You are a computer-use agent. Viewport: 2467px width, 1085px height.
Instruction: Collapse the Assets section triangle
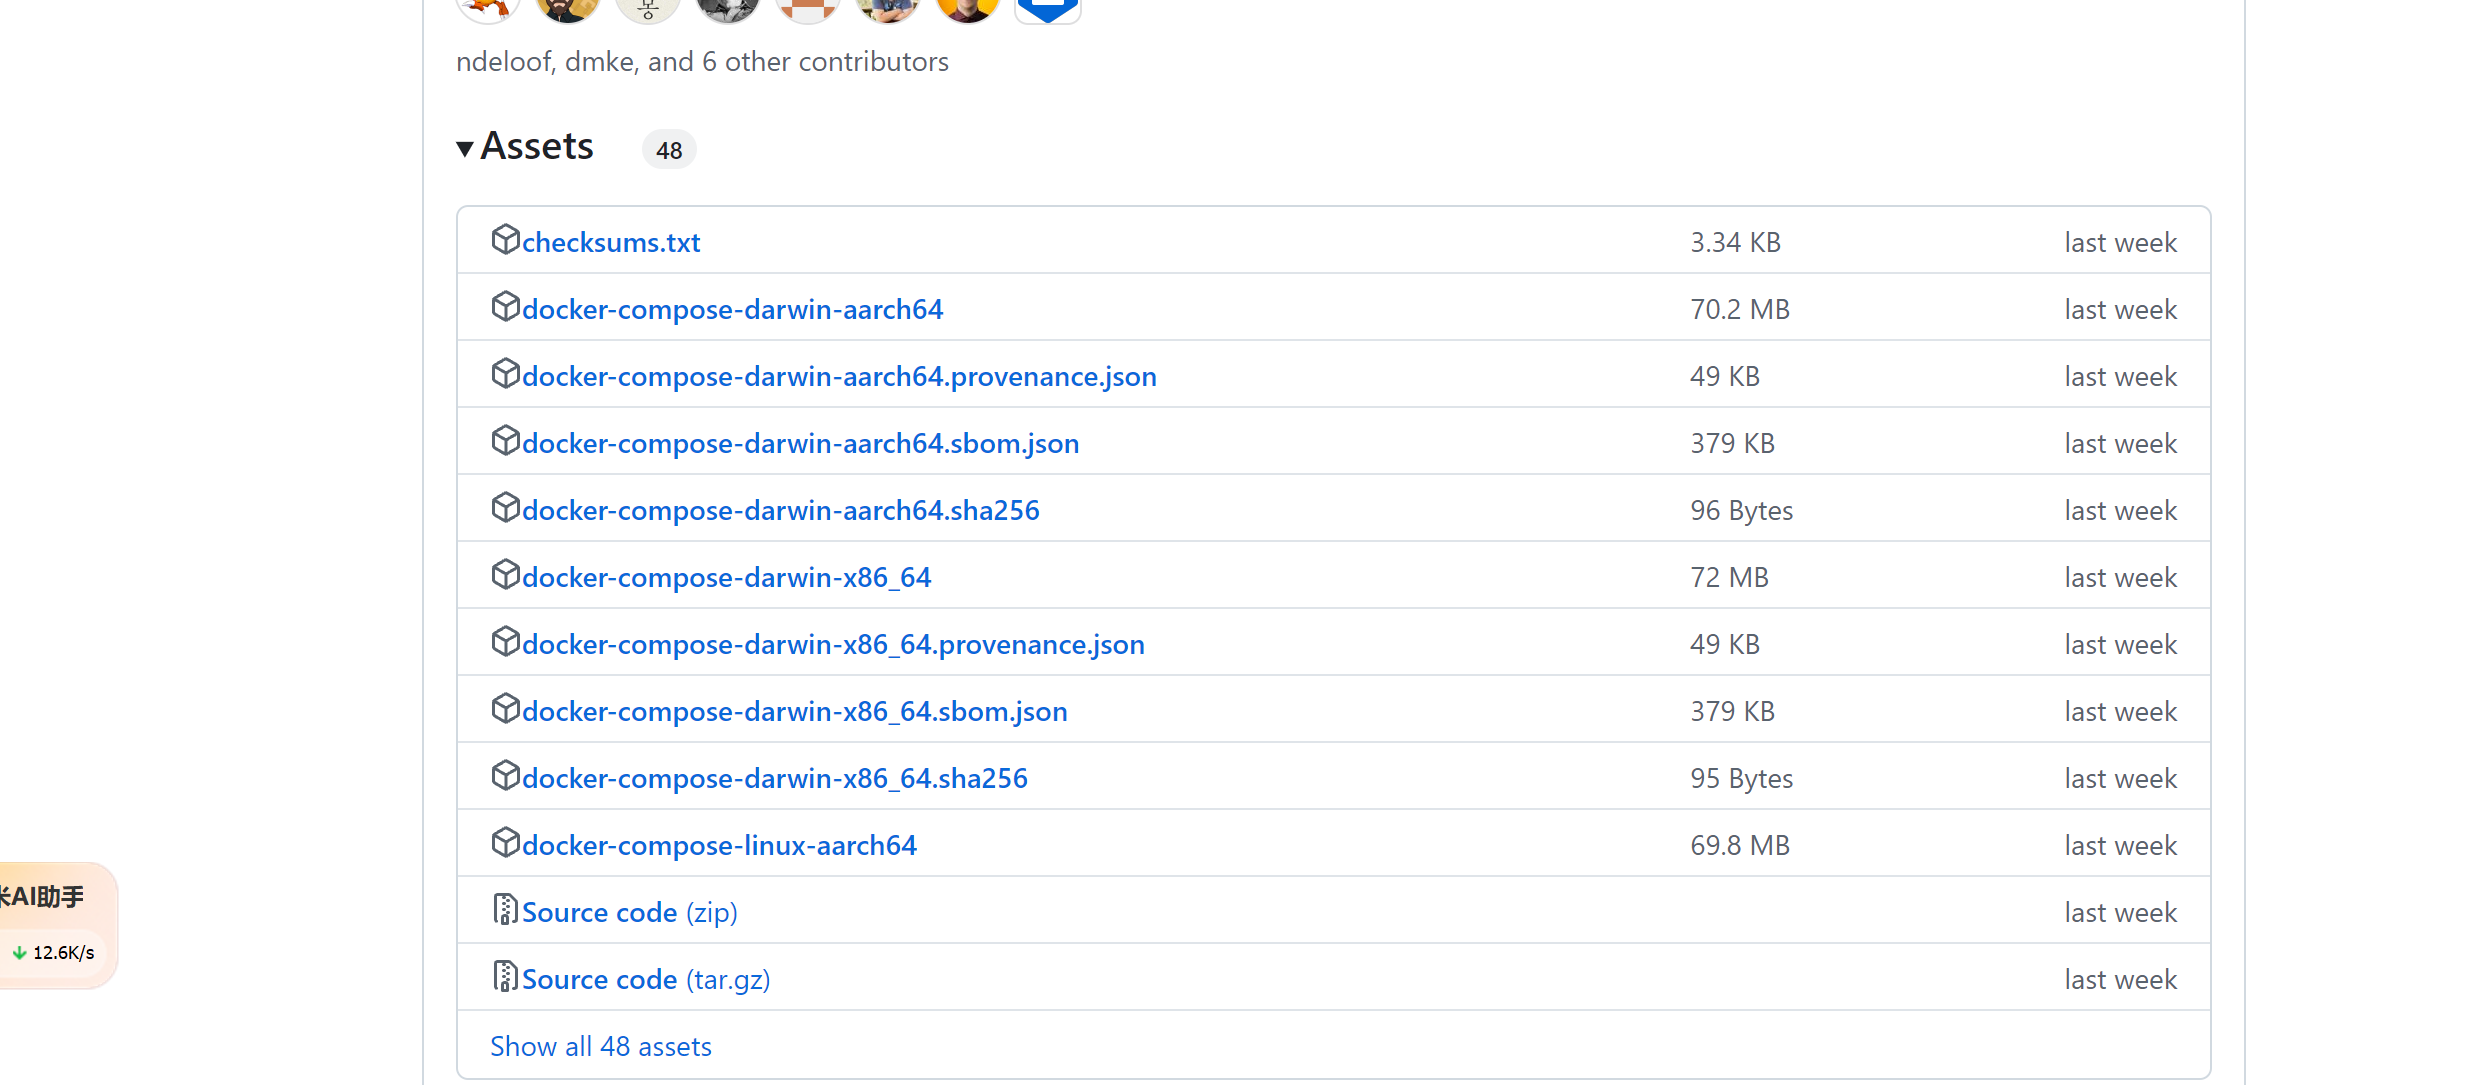point(465,149)
